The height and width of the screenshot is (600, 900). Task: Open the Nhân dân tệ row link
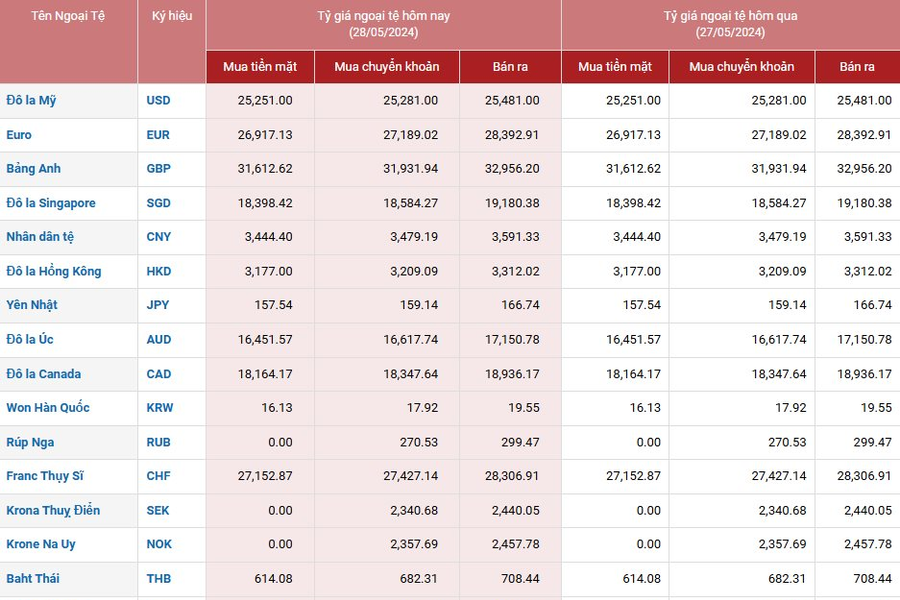pyautogui.click(x=40, y=237)
